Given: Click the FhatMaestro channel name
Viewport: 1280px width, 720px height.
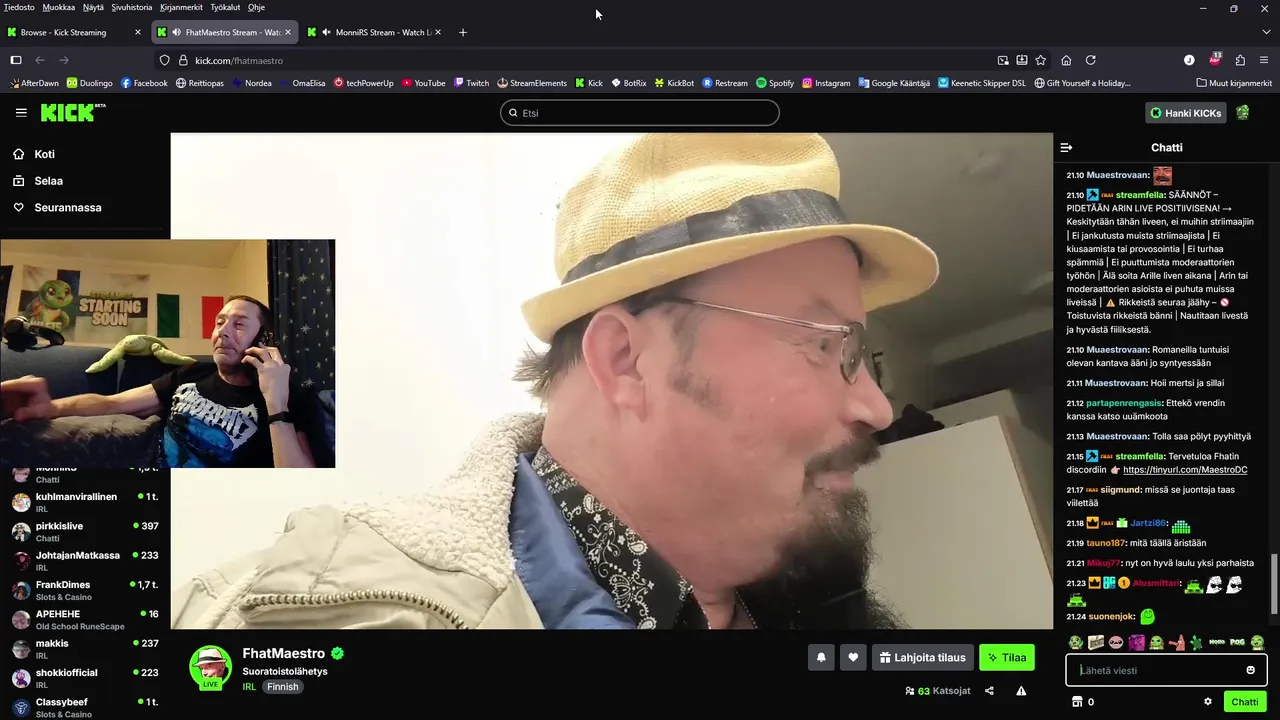Looking at the screenshot, I should 284,653.
